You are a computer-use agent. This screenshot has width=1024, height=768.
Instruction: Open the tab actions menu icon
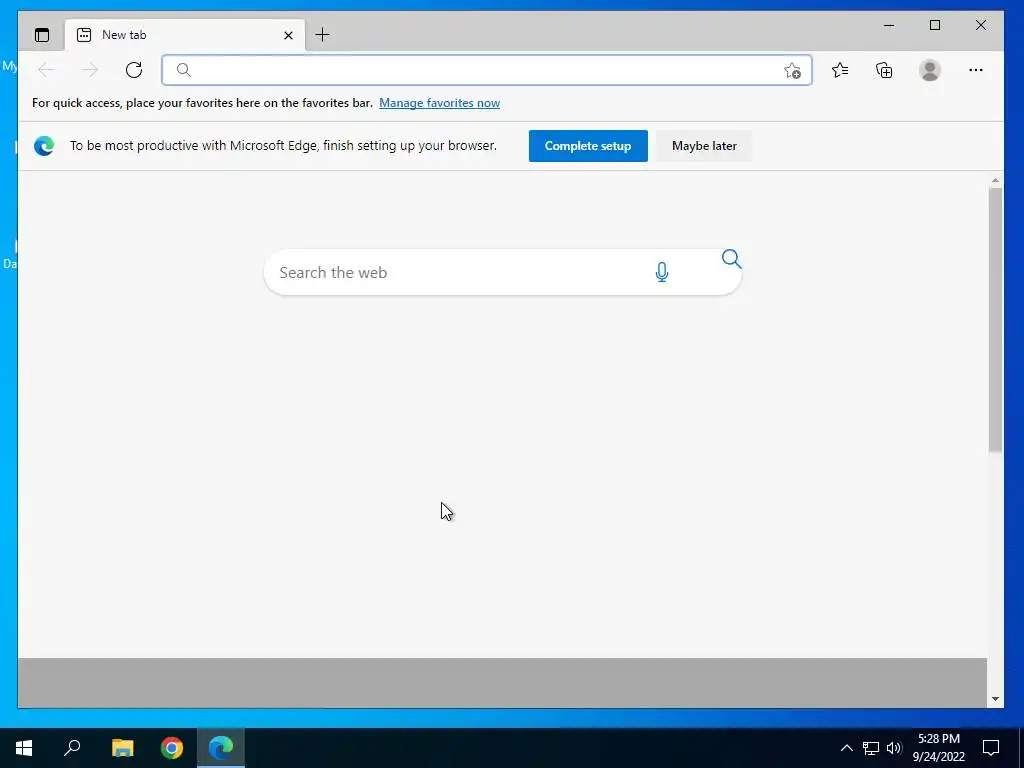(x=42, y=35)
